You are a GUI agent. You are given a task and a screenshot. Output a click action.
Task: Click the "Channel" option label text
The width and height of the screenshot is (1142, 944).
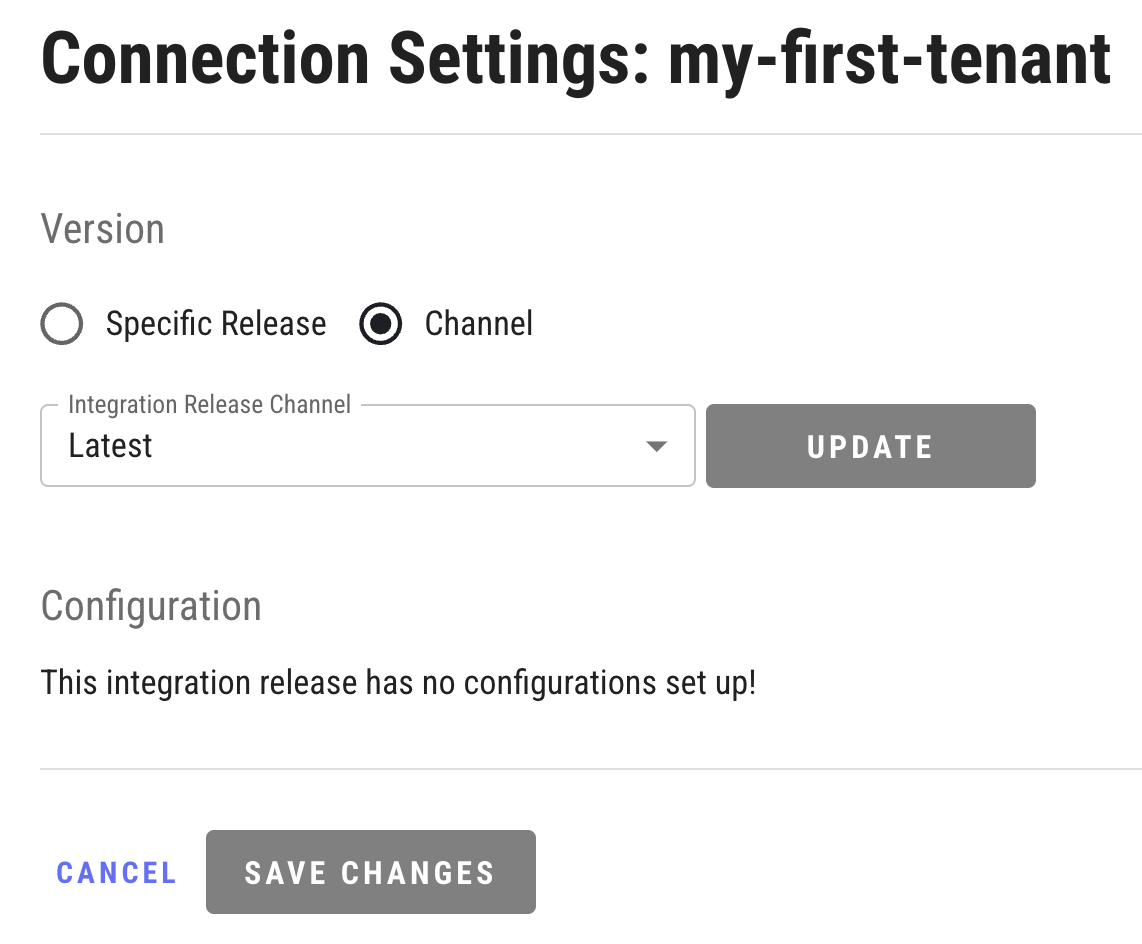(x=478, y=324)
